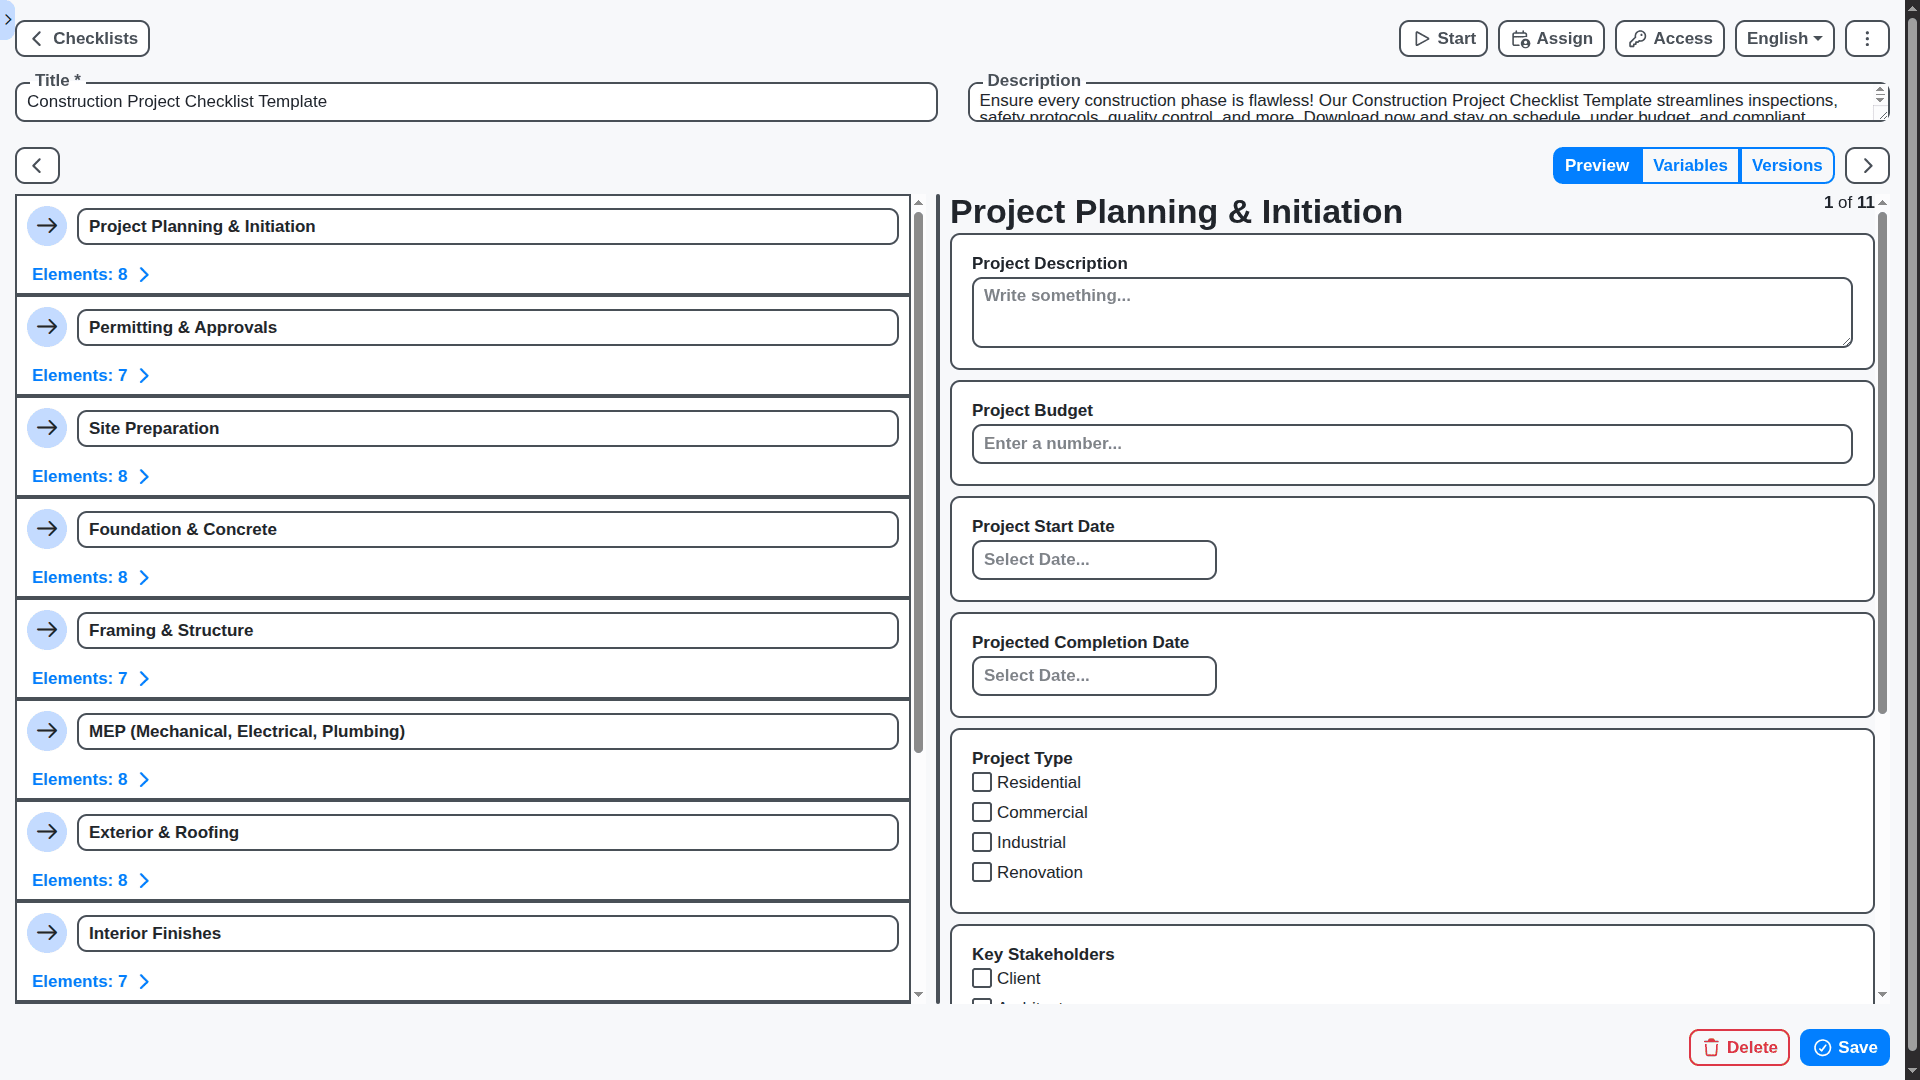Image resolution: width=1920 pixels, height=1080 pixels.
Task: Open the English language dropdown
Action: tap(1784, 38)
